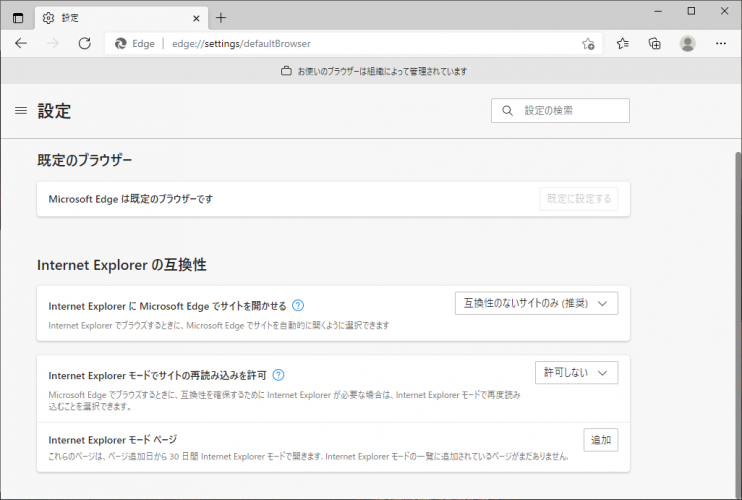Viewport: 742px width, 500px height.
Task: Click the forward arrow button
Action: click(x=53, y=44)
